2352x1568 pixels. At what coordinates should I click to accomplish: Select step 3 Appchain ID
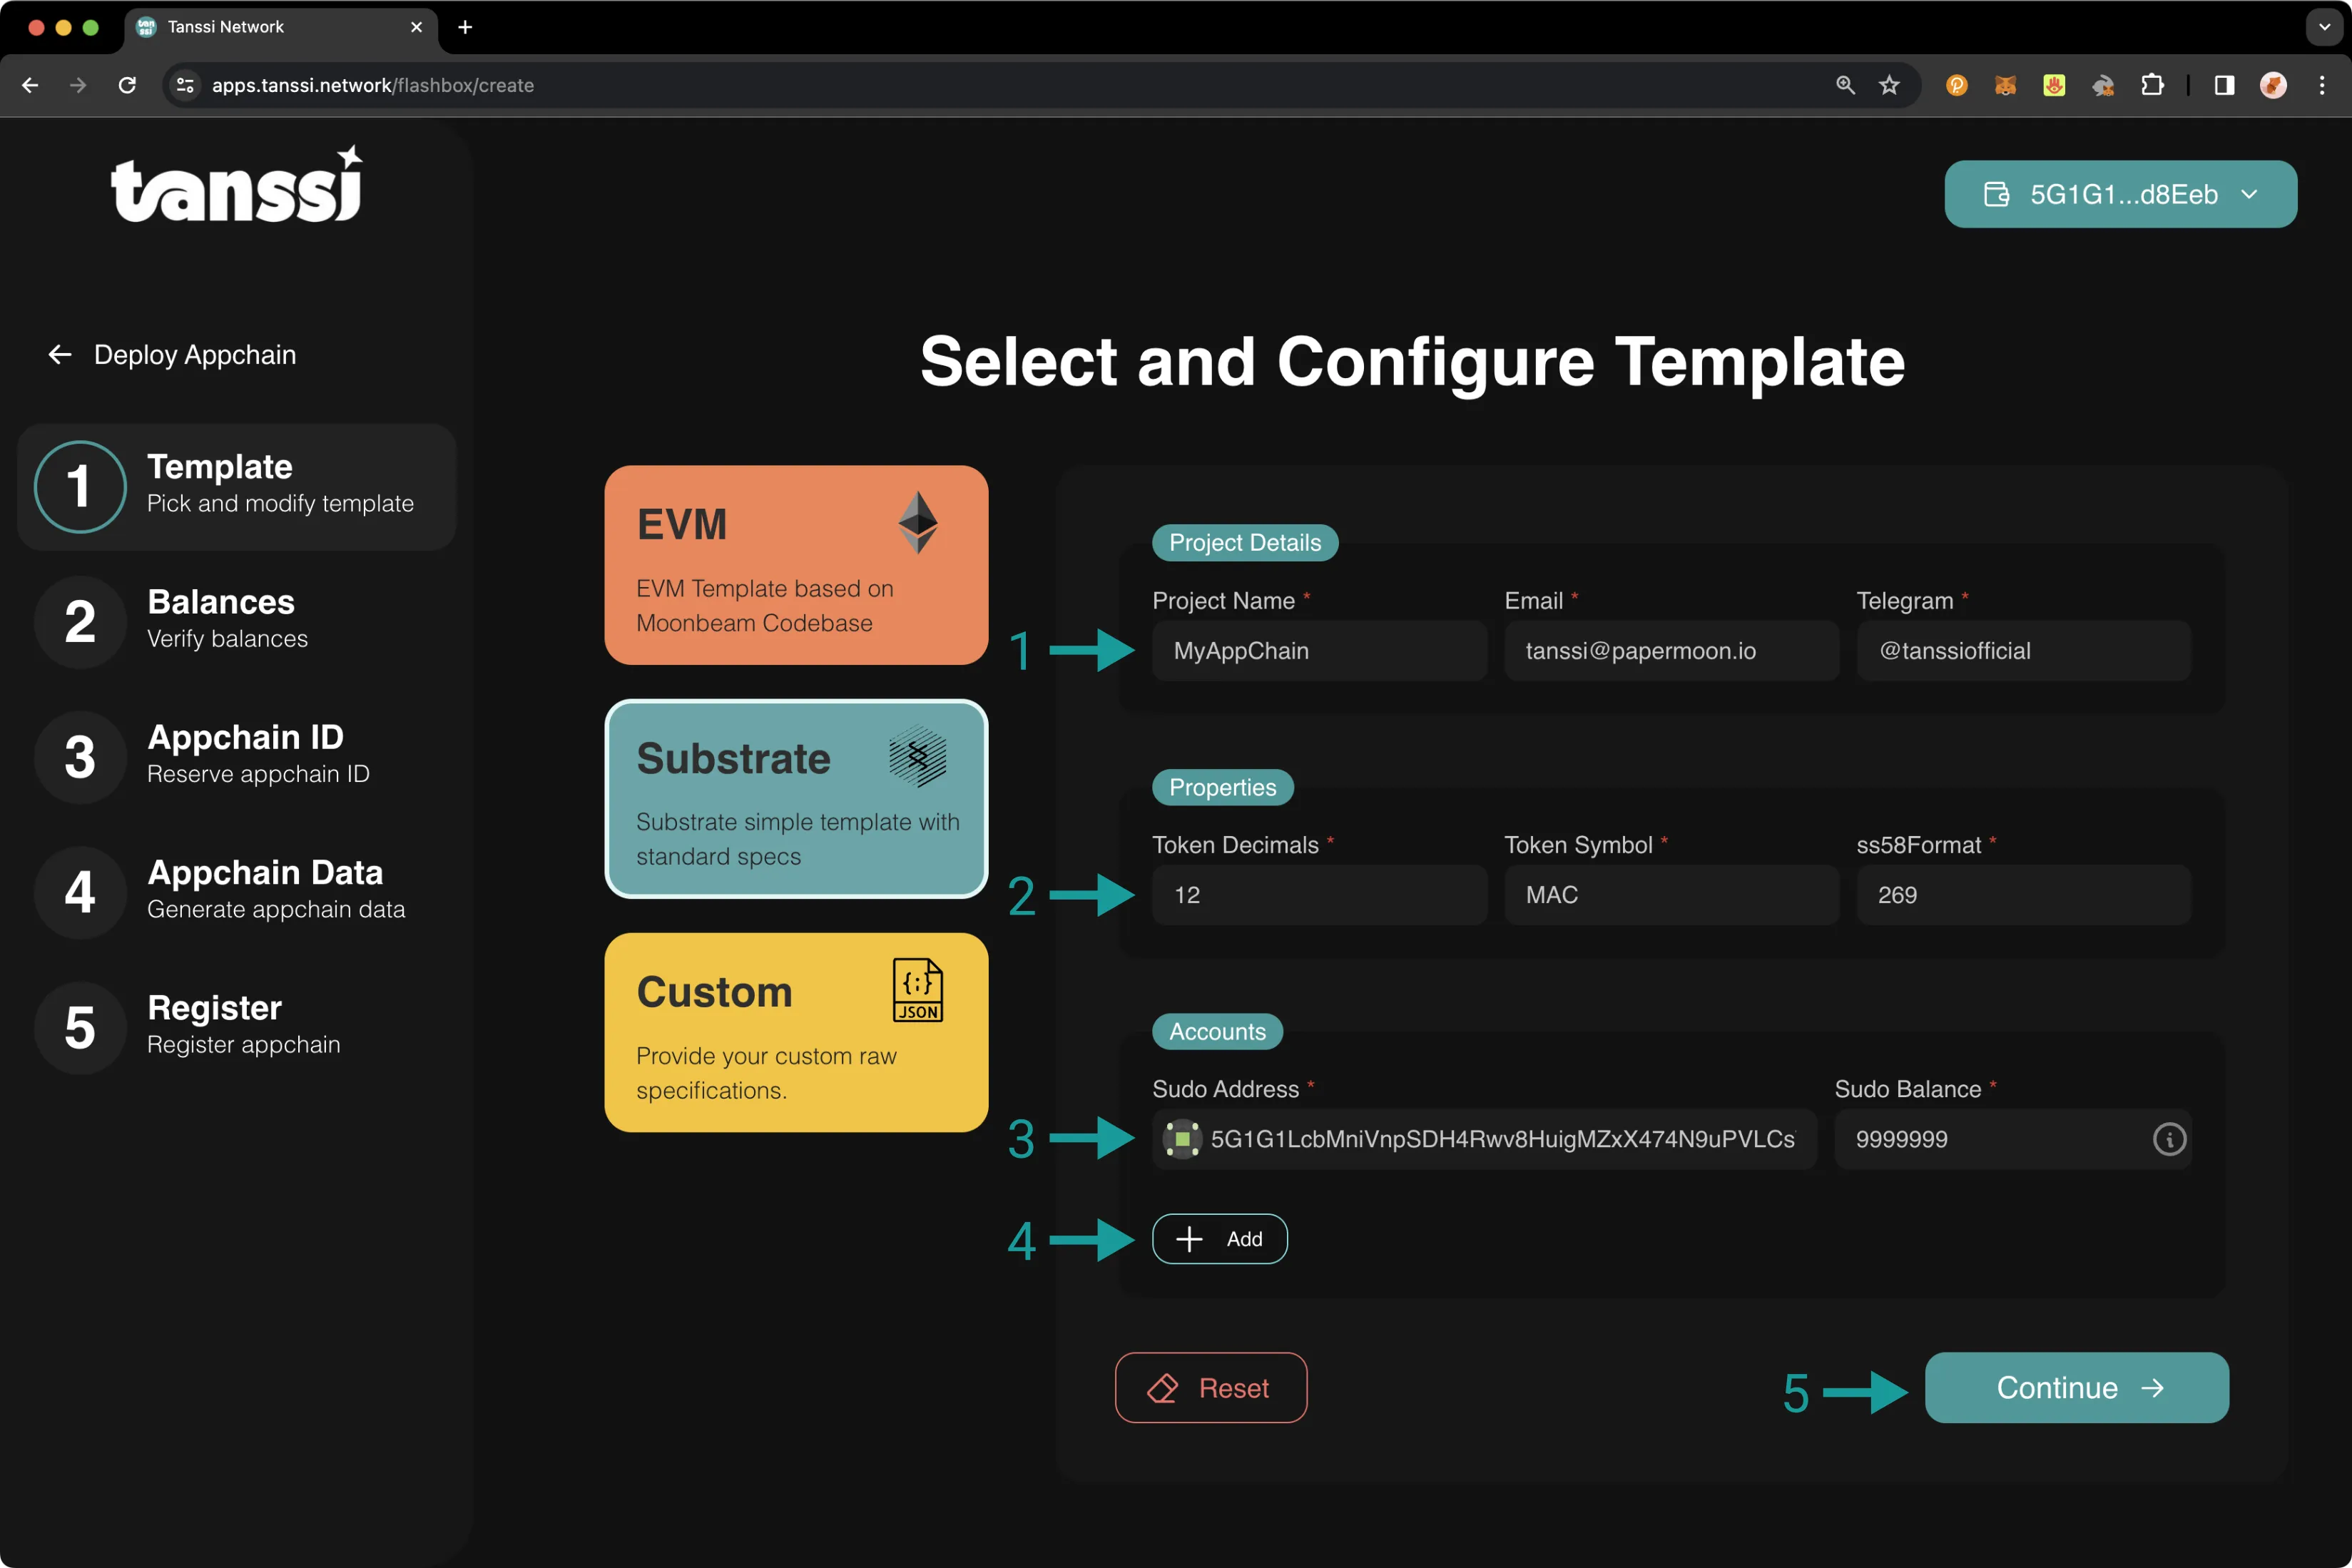[x=237, y=757]
